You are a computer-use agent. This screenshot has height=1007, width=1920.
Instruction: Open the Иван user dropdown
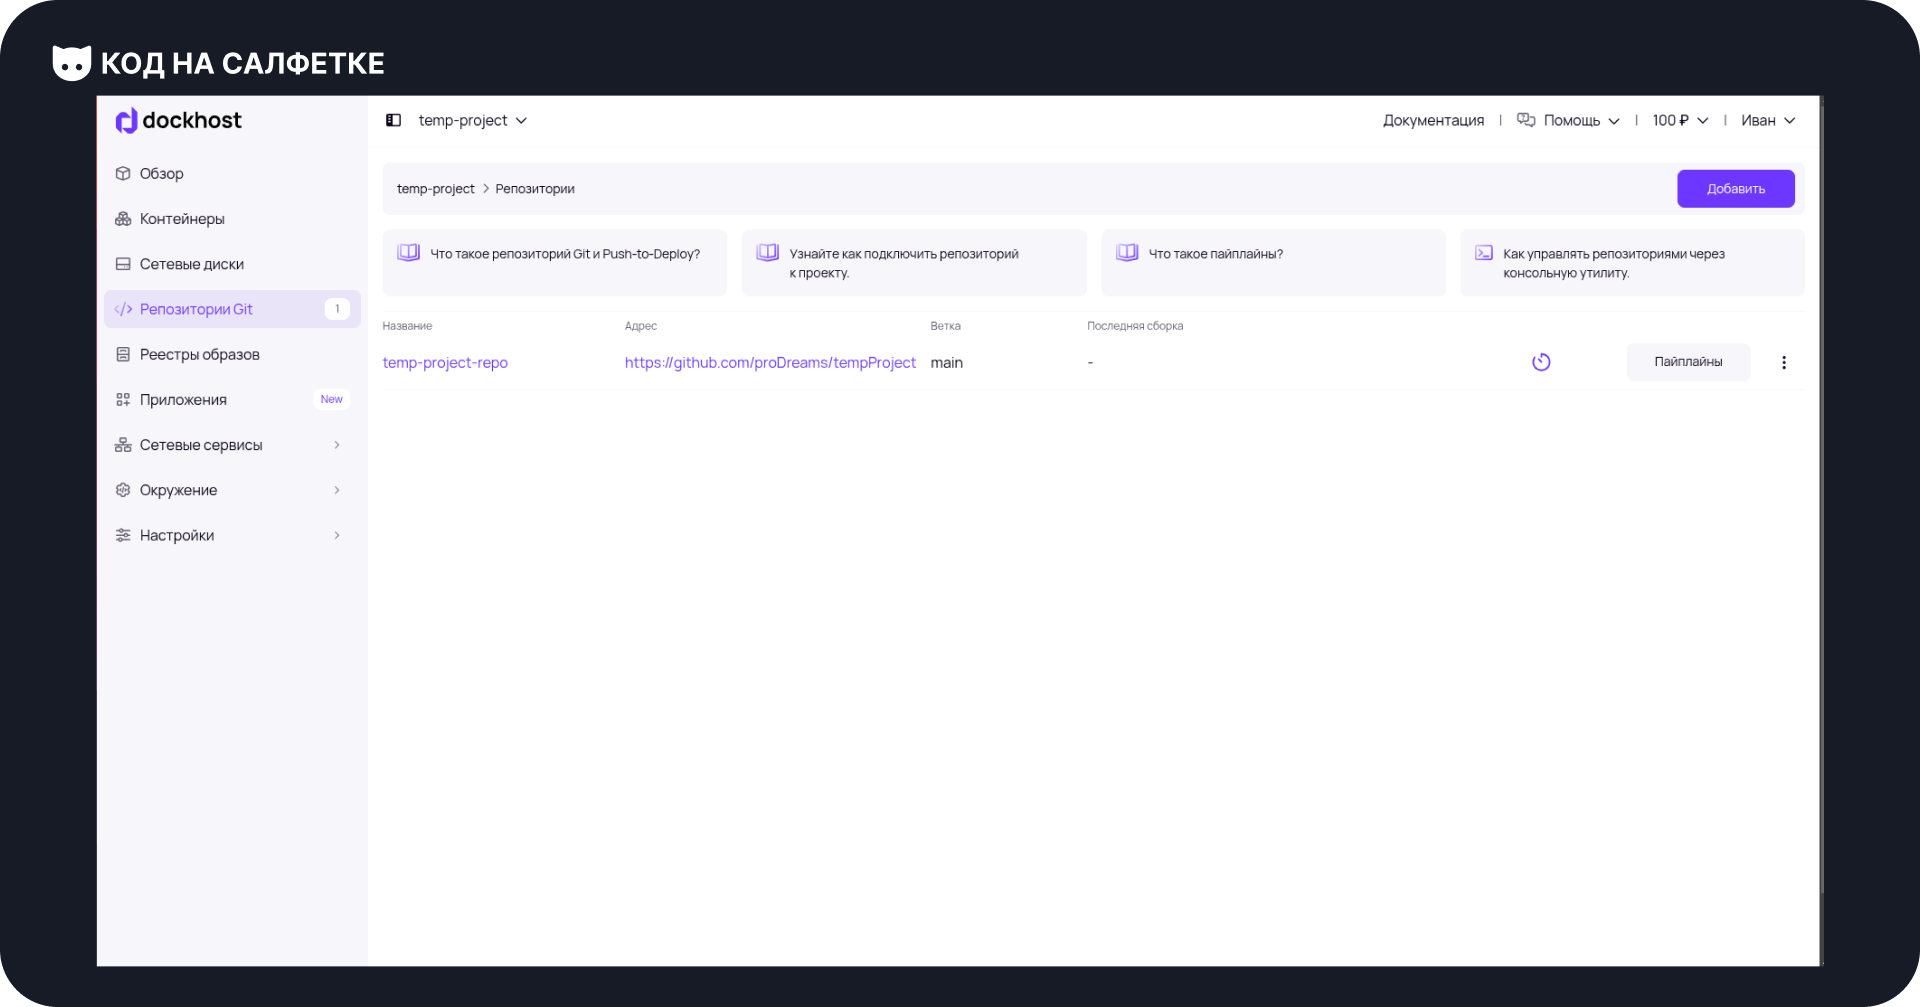pos(1768,120)
